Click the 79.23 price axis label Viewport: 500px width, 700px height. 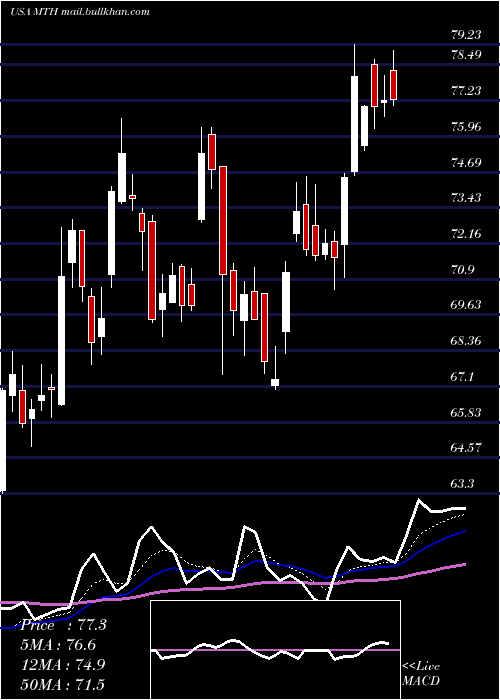tap(466, 35)
